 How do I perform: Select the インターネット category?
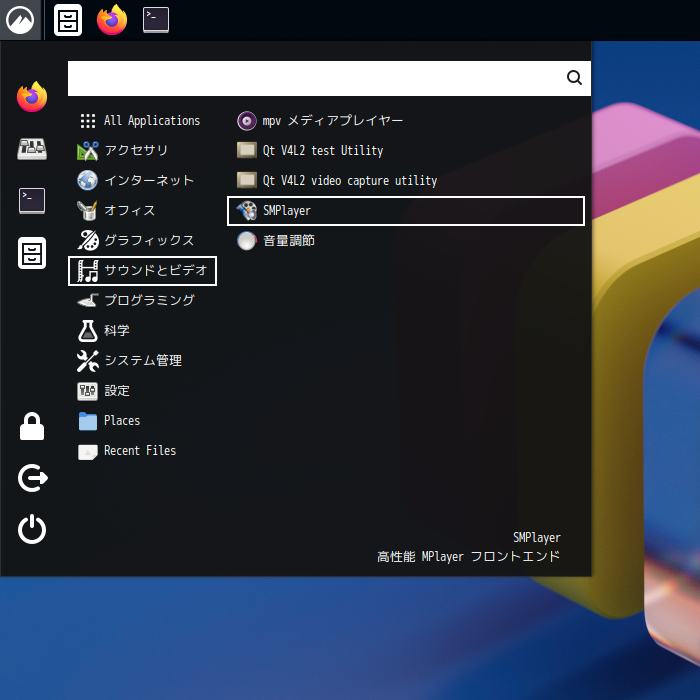tap(142, 180)
